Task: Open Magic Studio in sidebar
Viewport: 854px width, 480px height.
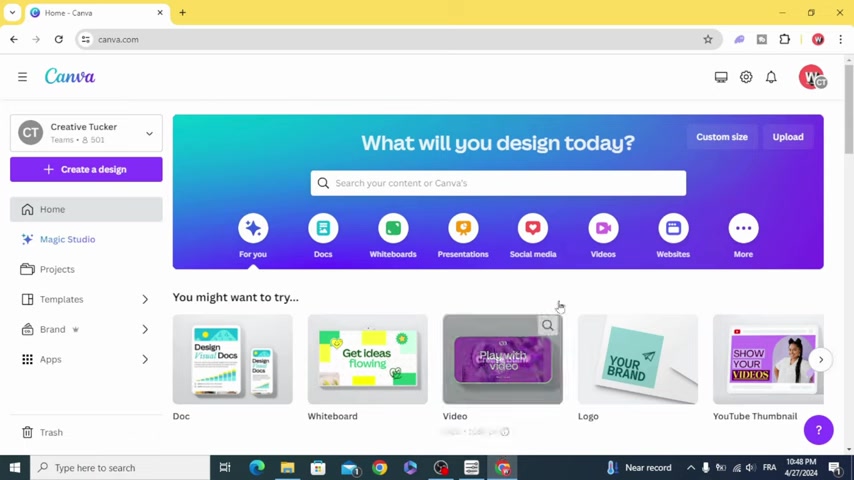Action: pos(86,239)
